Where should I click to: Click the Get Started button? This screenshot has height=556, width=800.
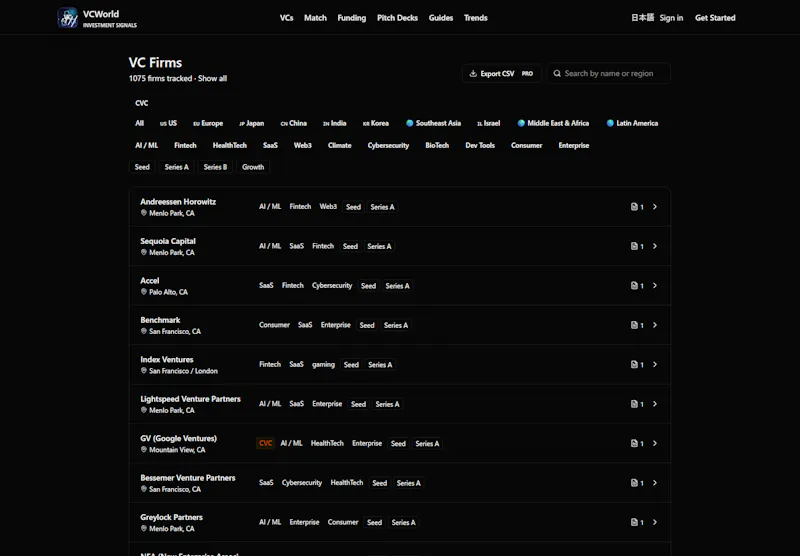click(x=715, y=18)
